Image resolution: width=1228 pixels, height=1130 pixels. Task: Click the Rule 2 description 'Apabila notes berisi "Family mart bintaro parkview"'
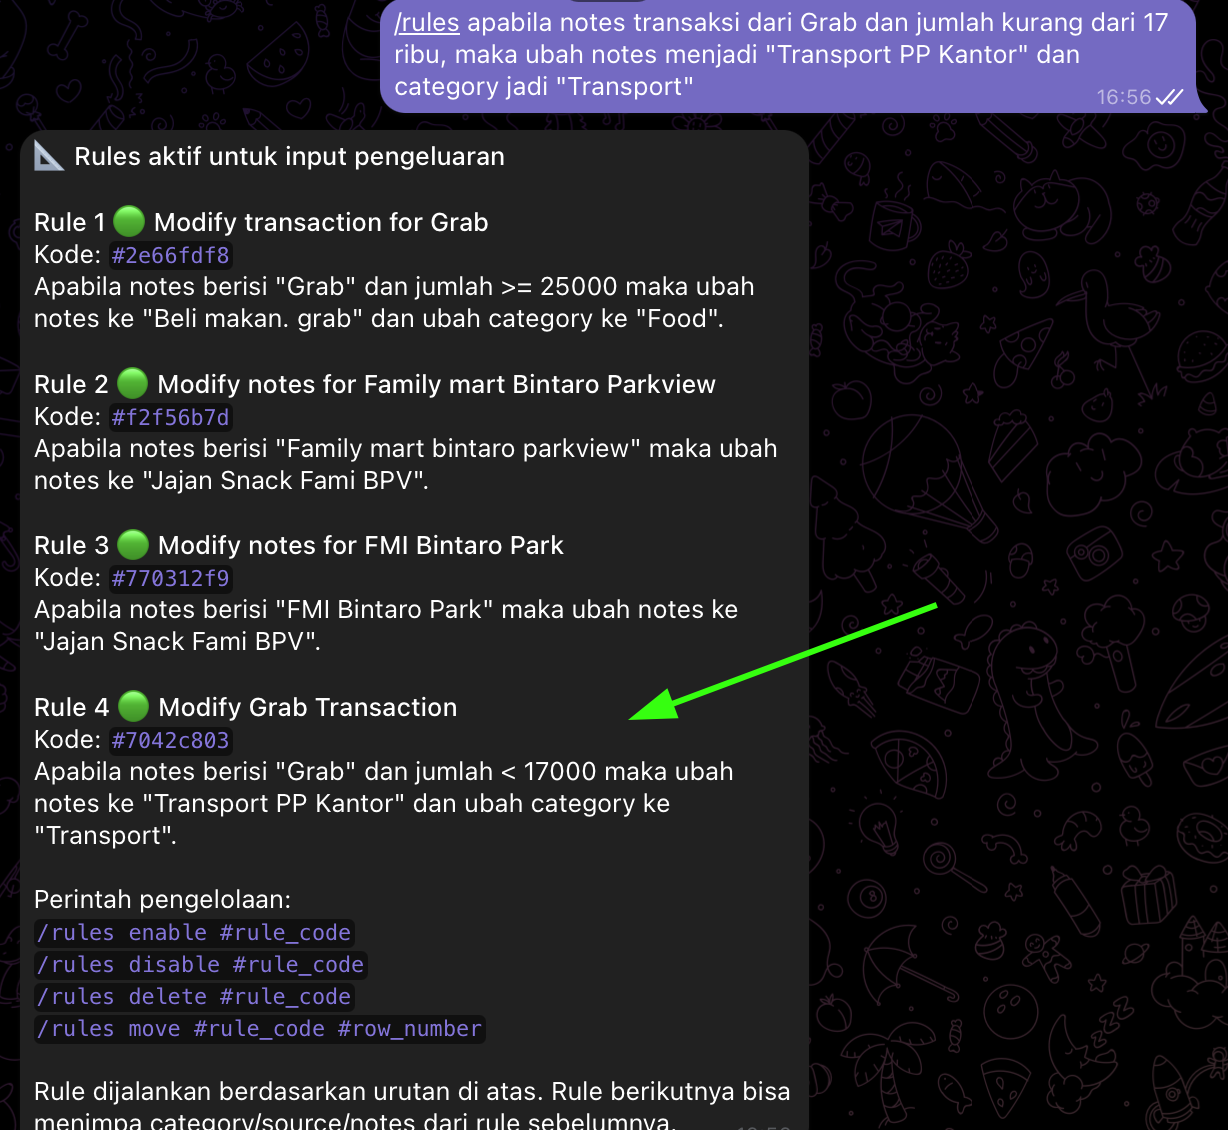(x=406, y=465)
